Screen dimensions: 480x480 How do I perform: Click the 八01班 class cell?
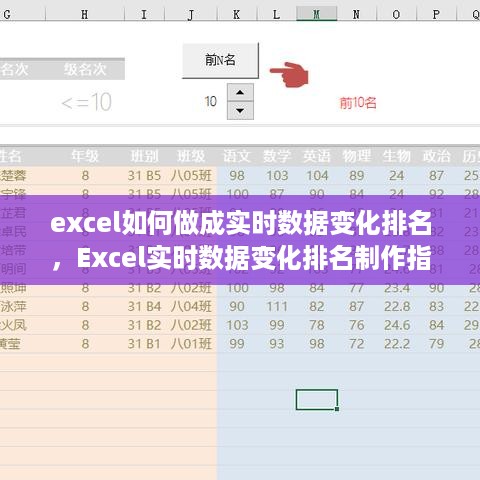pos(191,344)
